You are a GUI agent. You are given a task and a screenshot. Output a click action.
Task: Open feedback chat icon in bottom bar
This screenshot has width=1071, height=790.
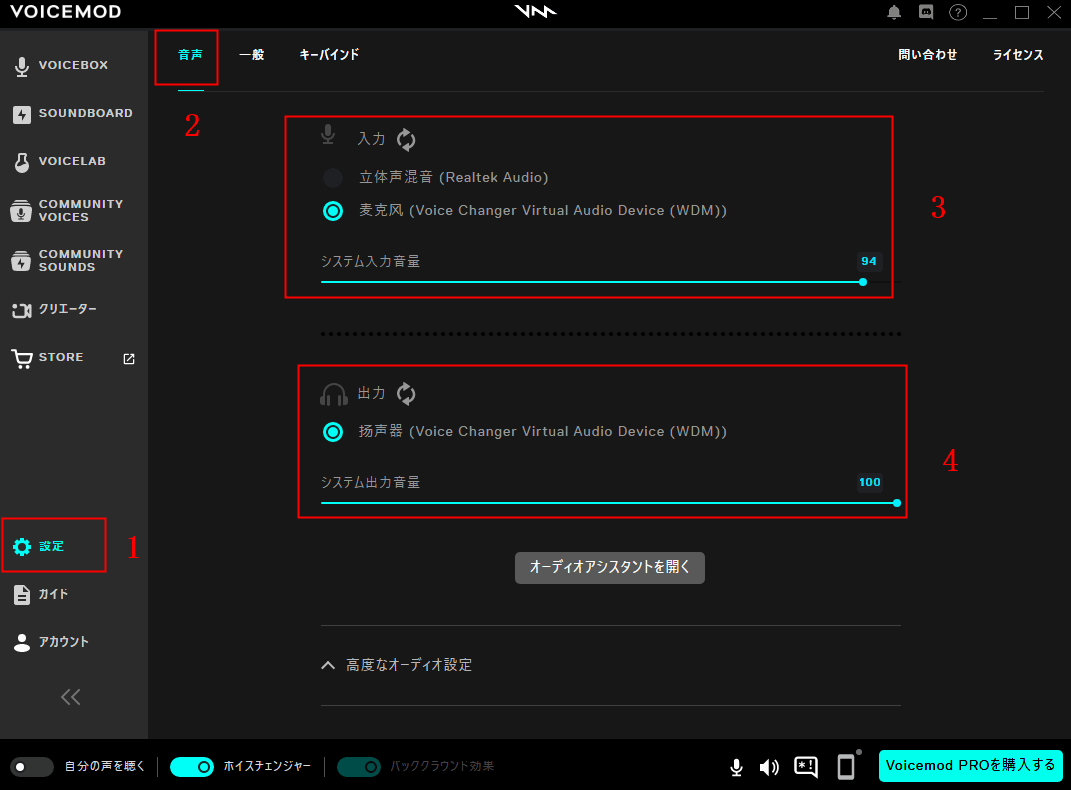[806, 767]
